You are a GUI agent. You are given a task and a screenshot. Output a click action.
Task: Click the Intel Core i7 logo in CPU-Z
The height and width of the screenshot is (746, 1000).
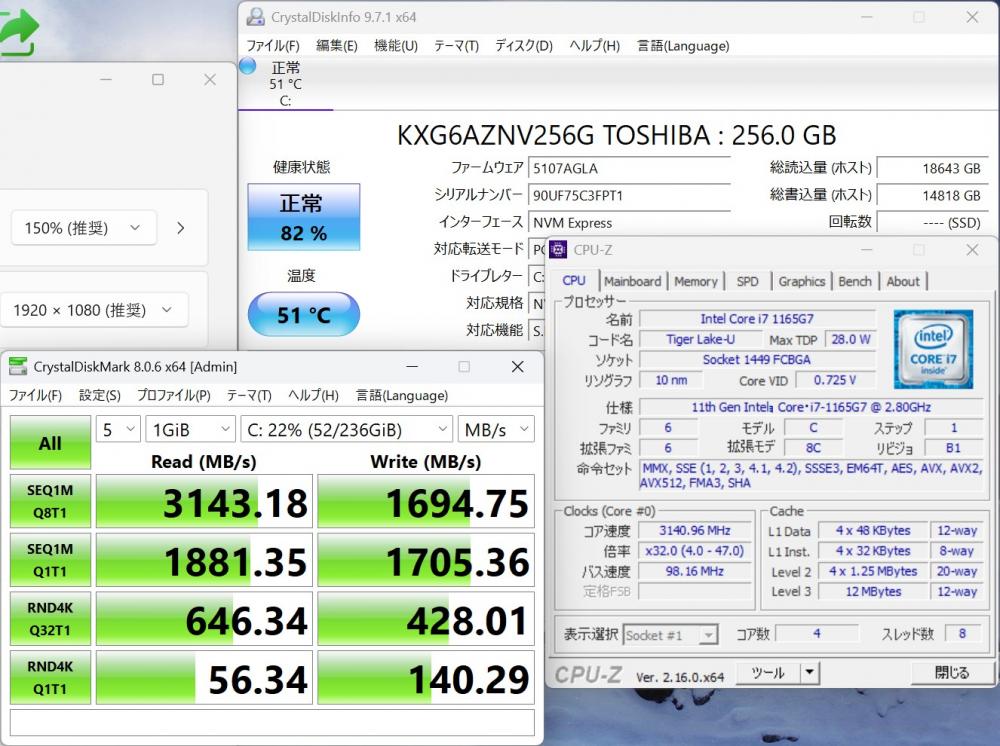click(x=933, y=349)
